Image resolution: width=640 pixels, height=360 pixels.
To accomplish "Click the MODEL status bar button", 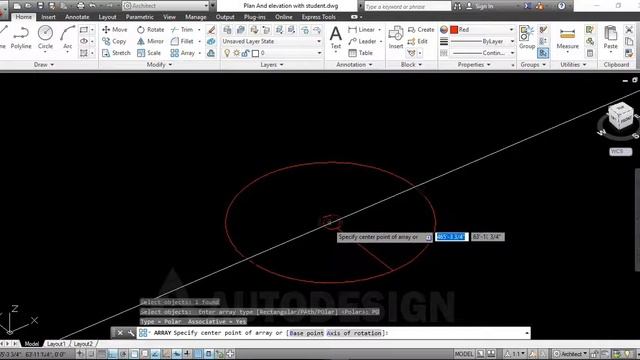I will (x=464, y=354).
